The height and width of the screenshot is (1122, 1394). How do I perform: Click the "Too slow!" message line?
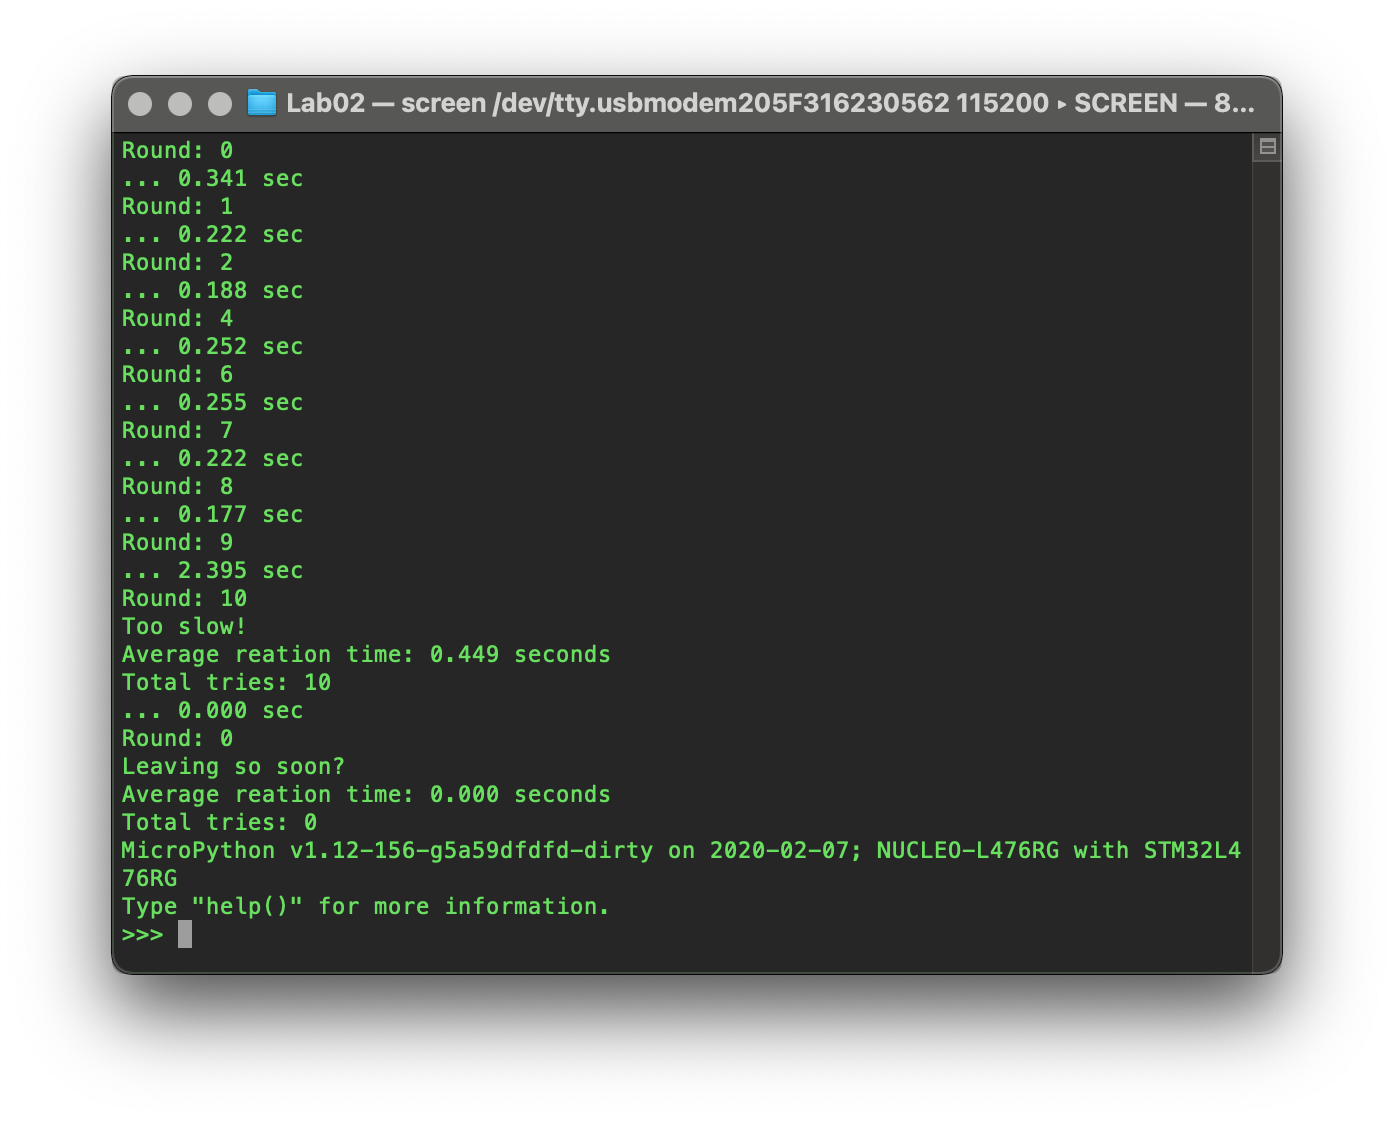[x=184, y=626]
